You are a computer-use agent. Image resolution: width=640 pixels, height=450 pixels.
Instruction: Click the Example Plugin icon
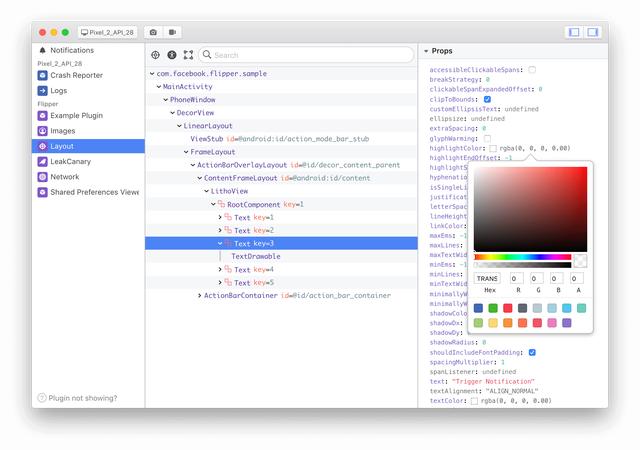point(42,116)
